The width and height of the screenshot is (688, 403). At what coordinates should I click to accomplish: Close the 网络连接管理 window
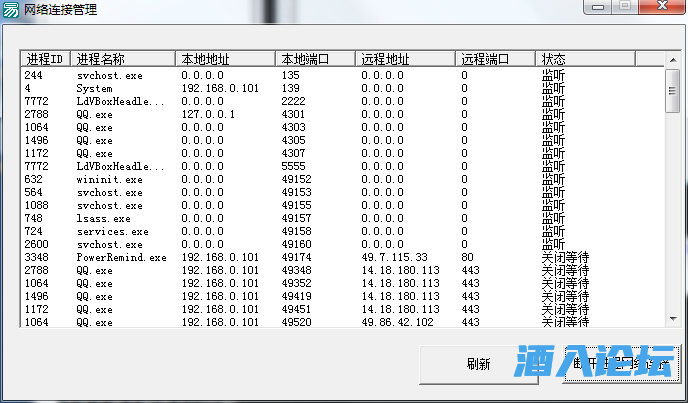pyautogui.click(x=663, y=6)
